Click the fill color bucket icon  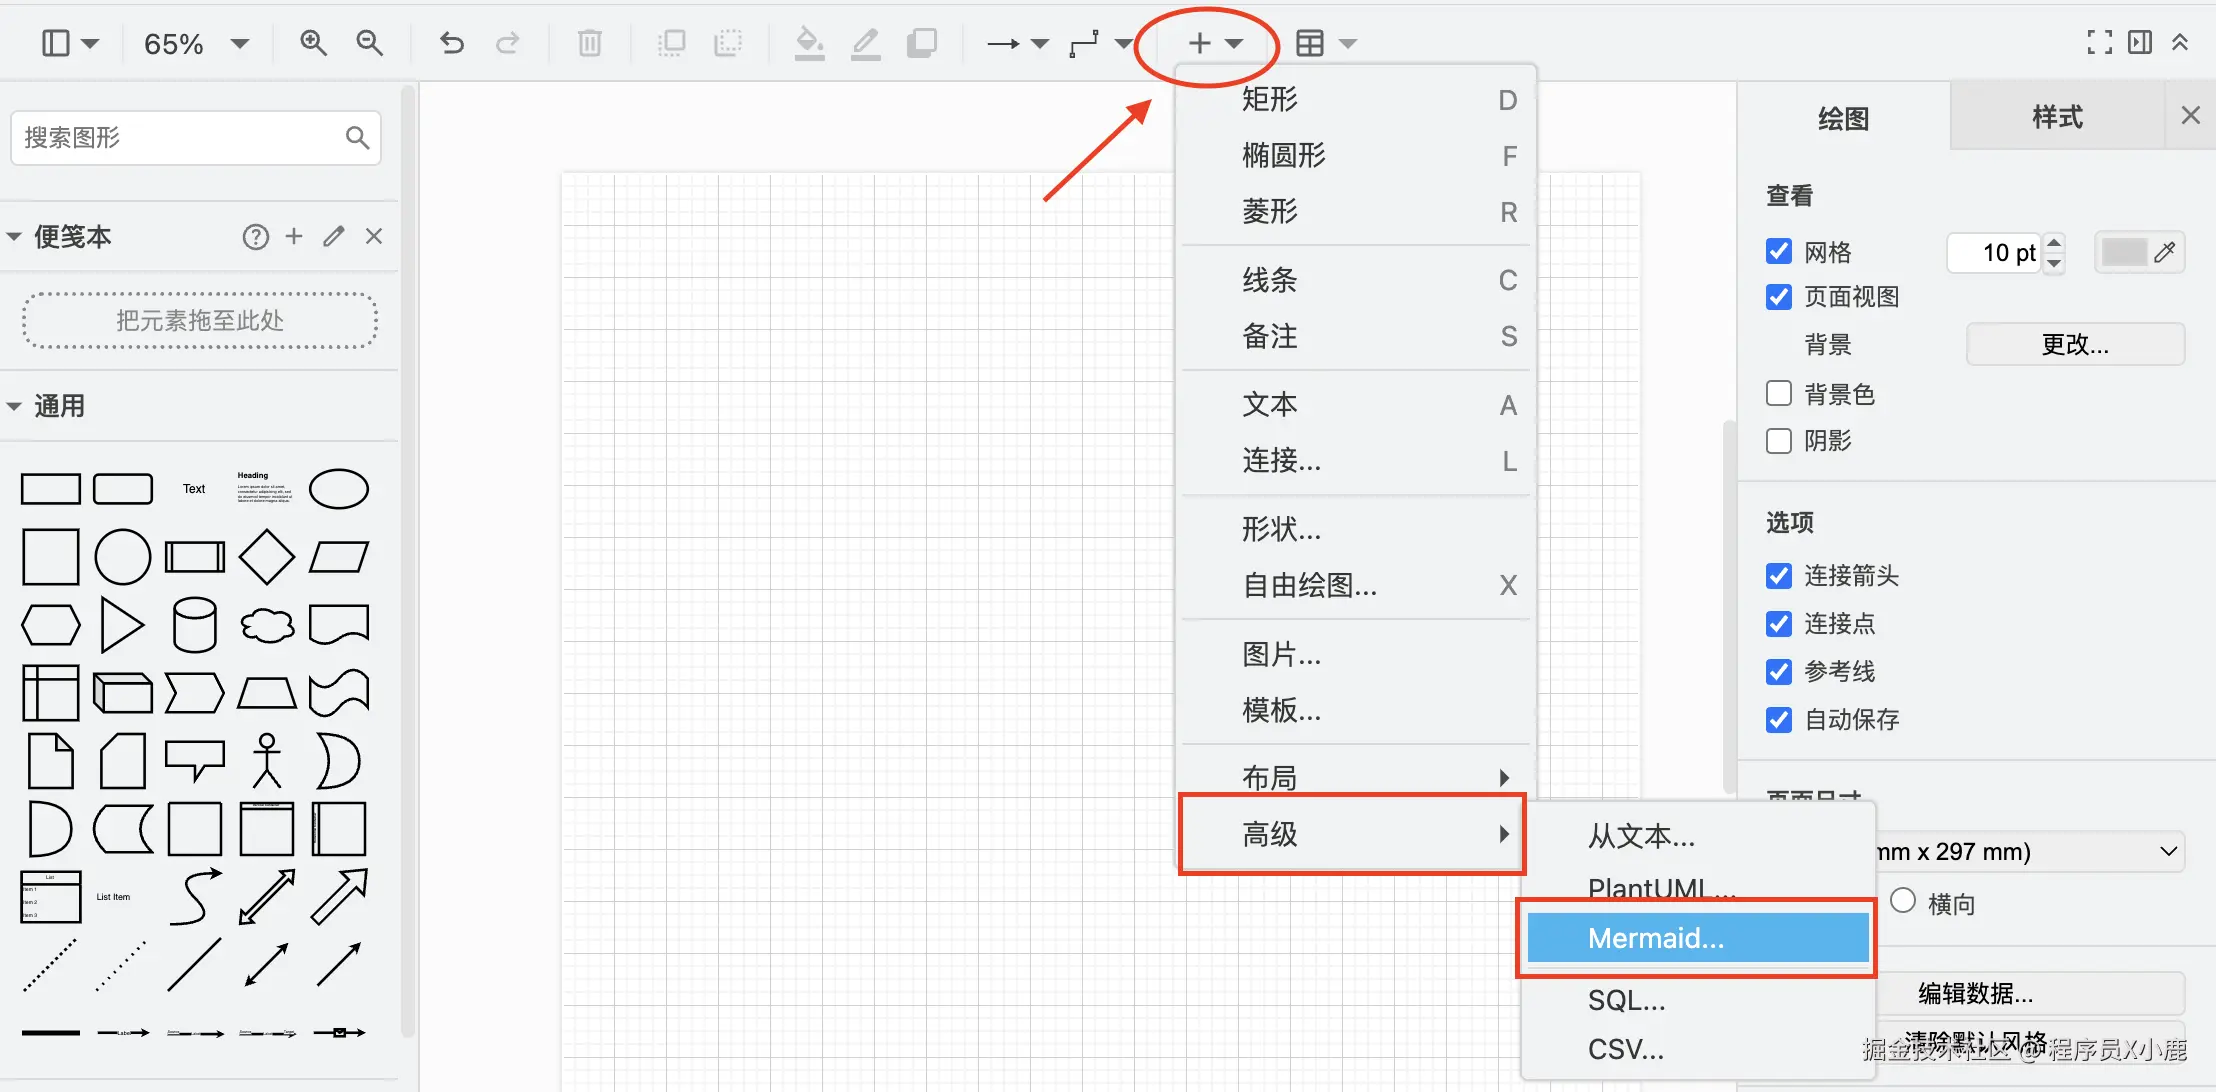(x=808, y=43)
